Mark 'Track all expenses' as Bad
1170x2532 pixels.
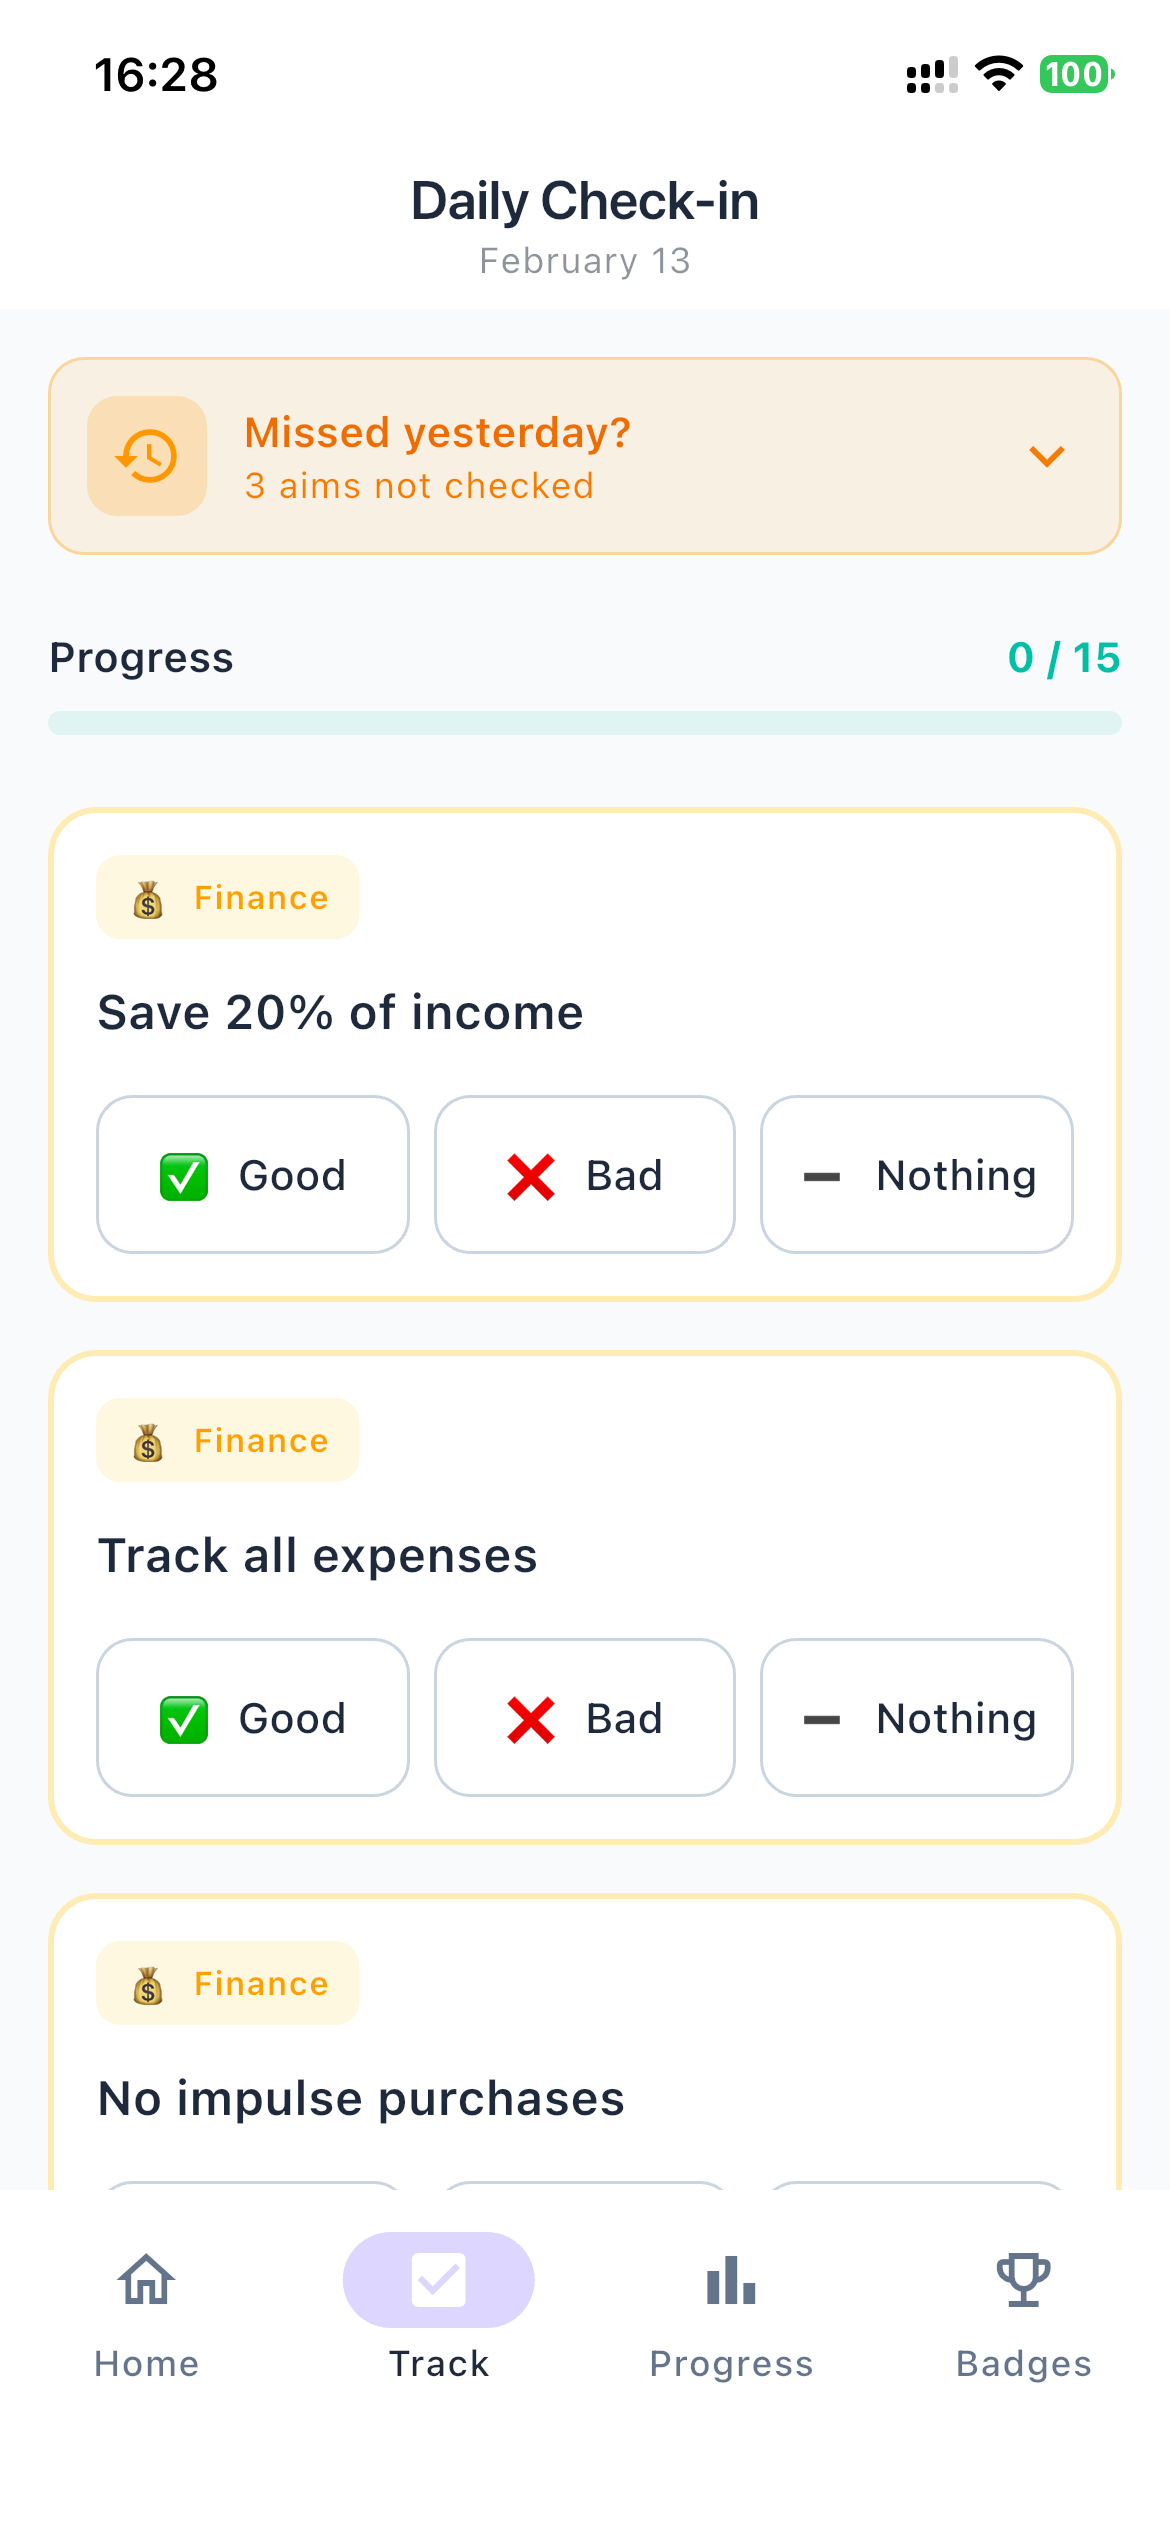click(x=583, y=1718)
